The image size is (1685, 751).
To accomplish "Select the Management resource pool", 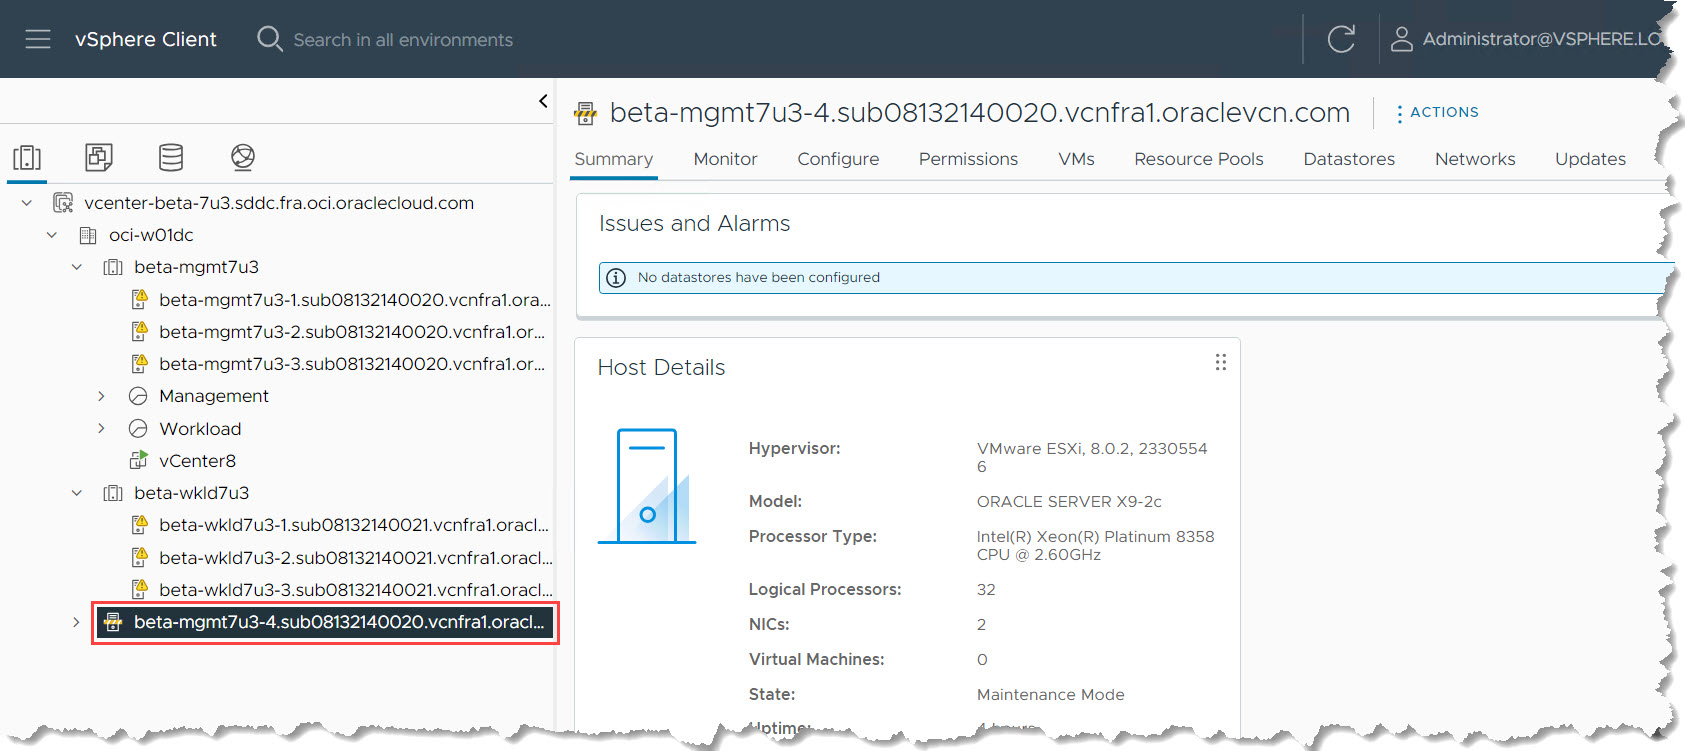I will tap(214, 396).
